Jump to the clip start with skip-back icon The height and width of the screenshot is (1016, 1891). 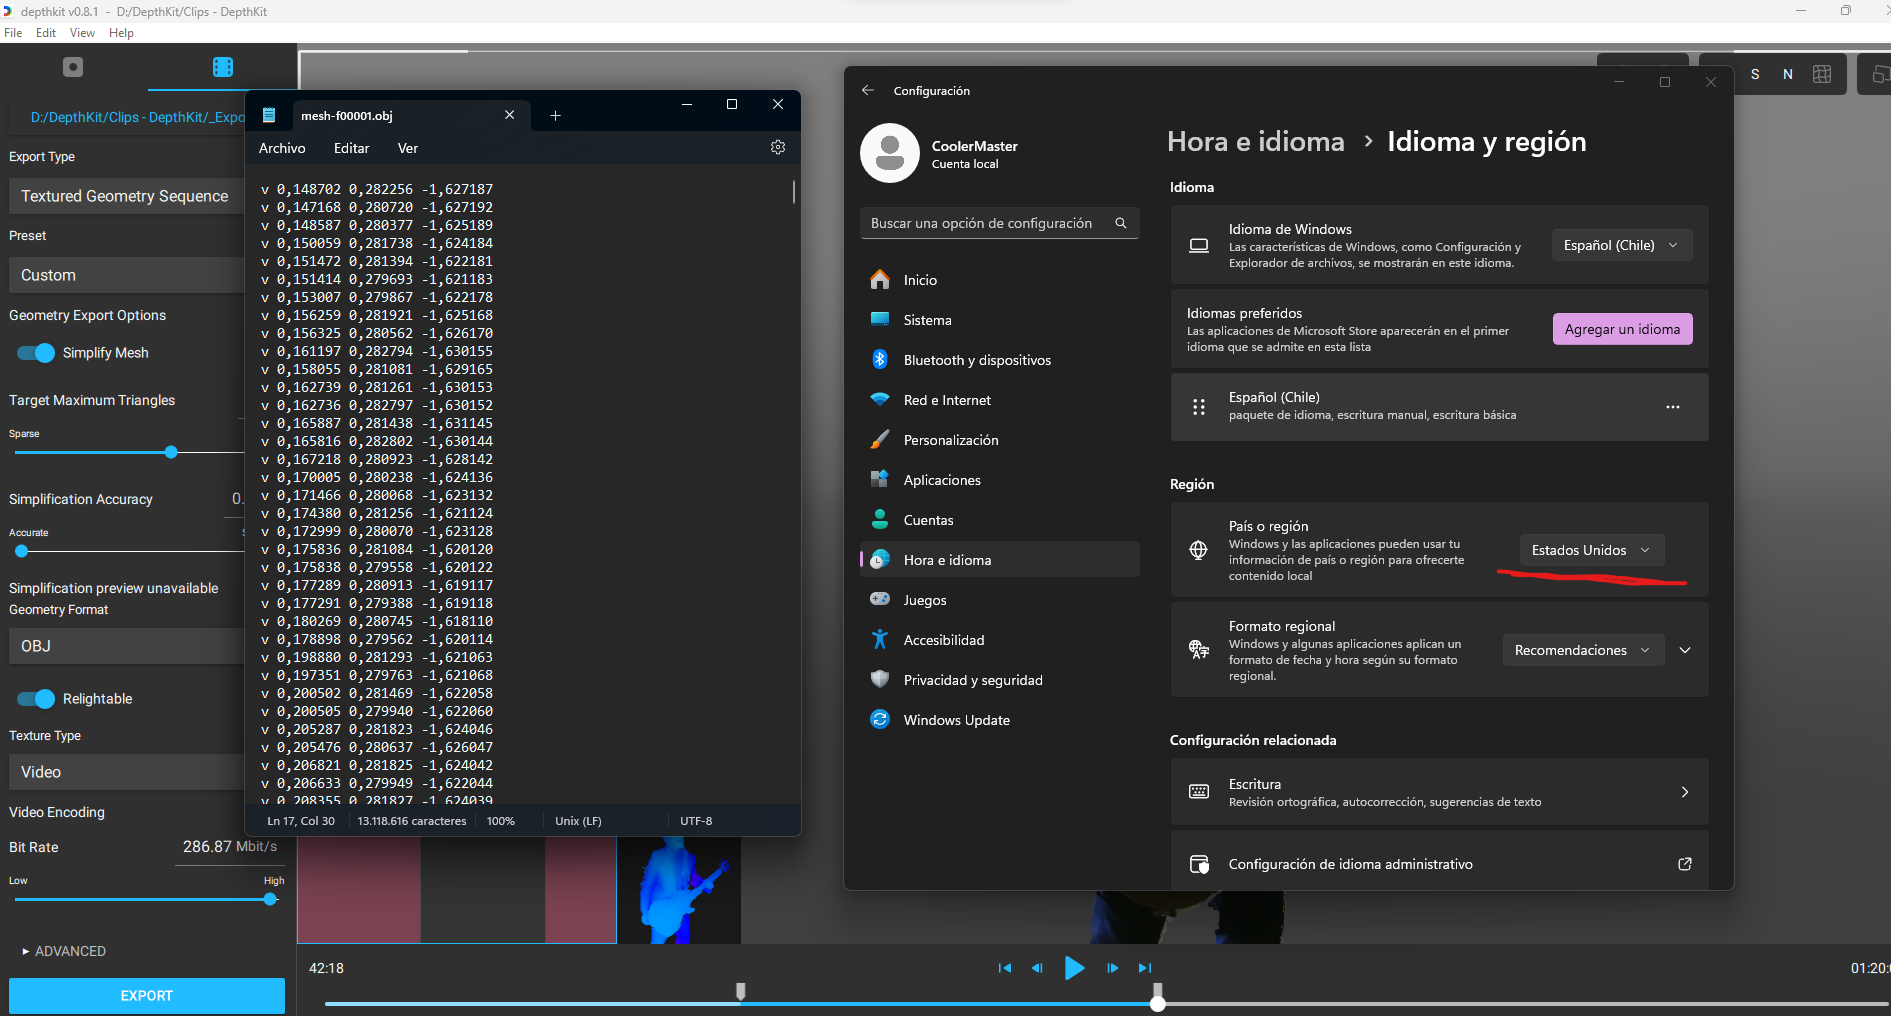1004,968
